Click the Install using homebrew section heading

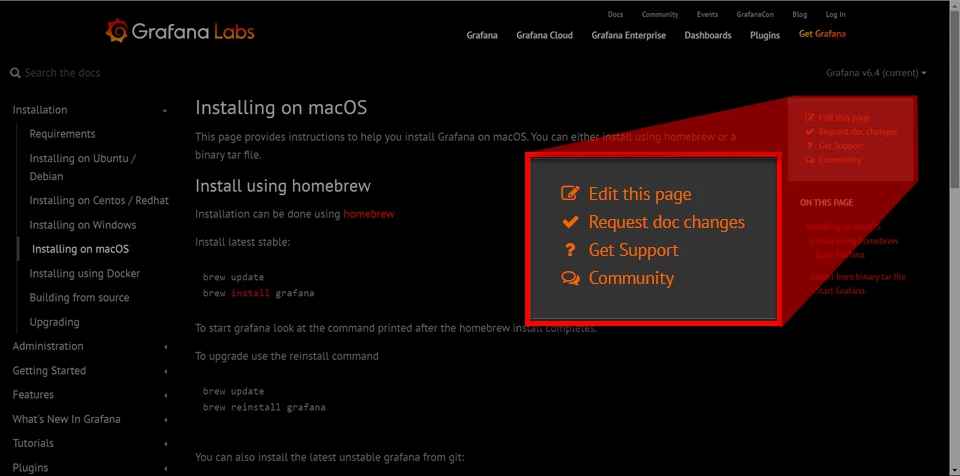point(283,185)
